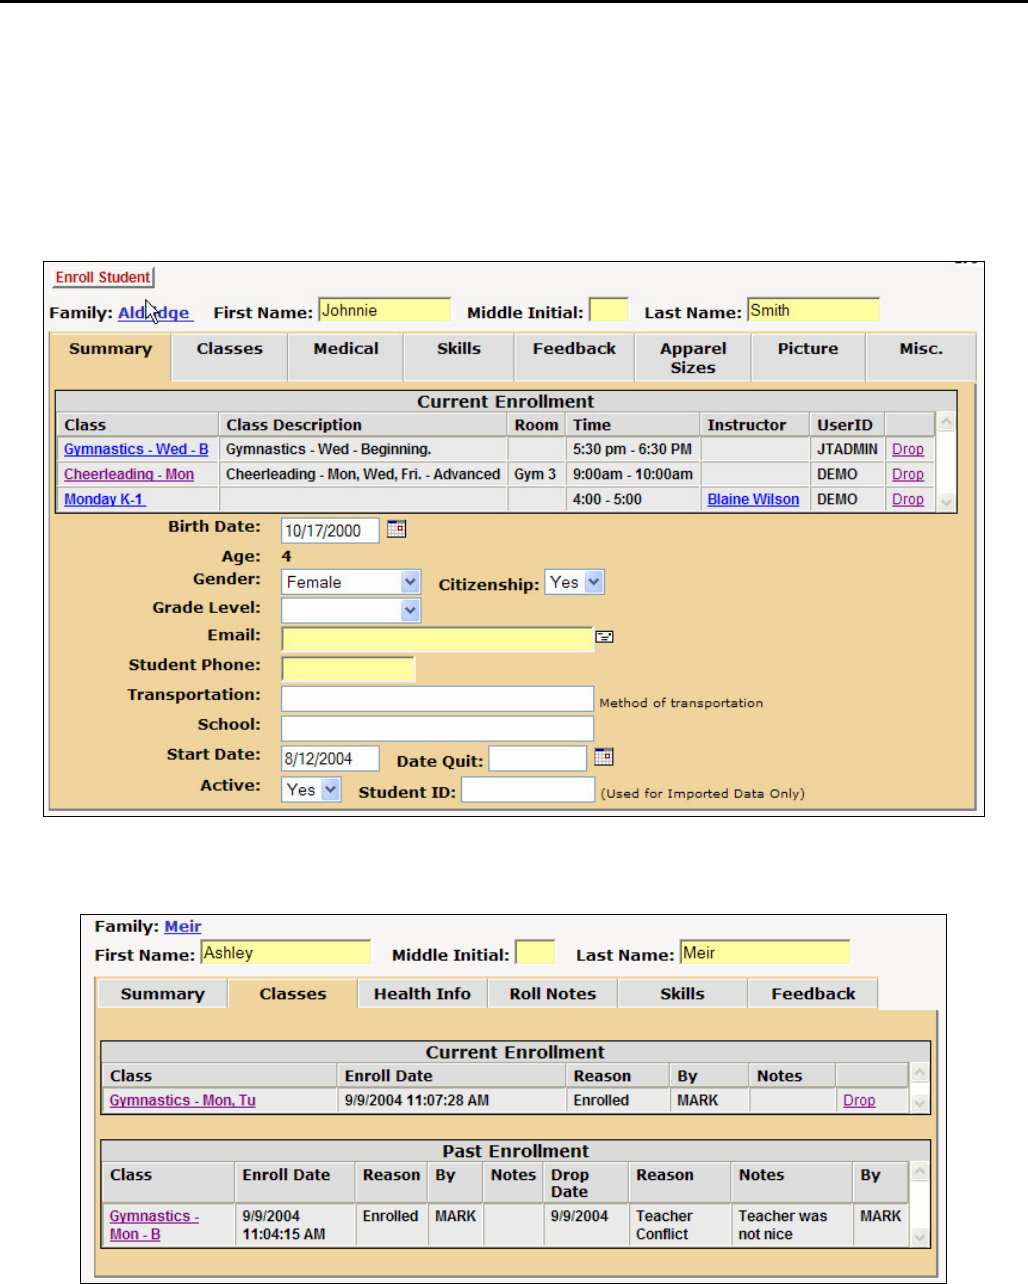This screenshot has width=1028, height=1284.
Task: Select Classes tab in Ashley Meir form
Action: coord(293,994)
